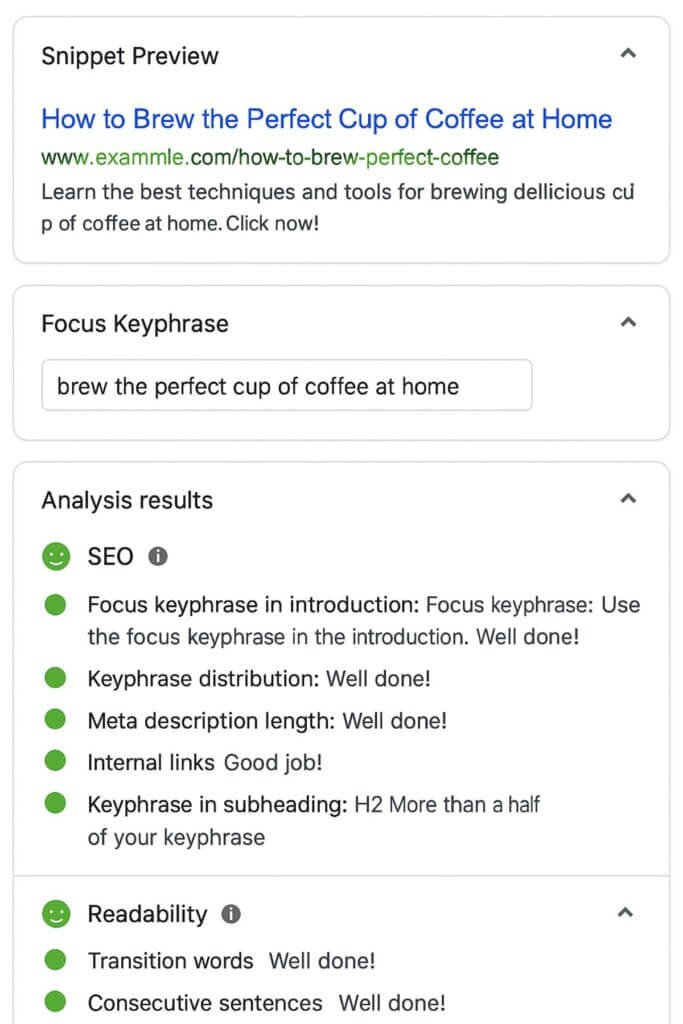Open the snippet title link about brewing coffee

(326, 119)
